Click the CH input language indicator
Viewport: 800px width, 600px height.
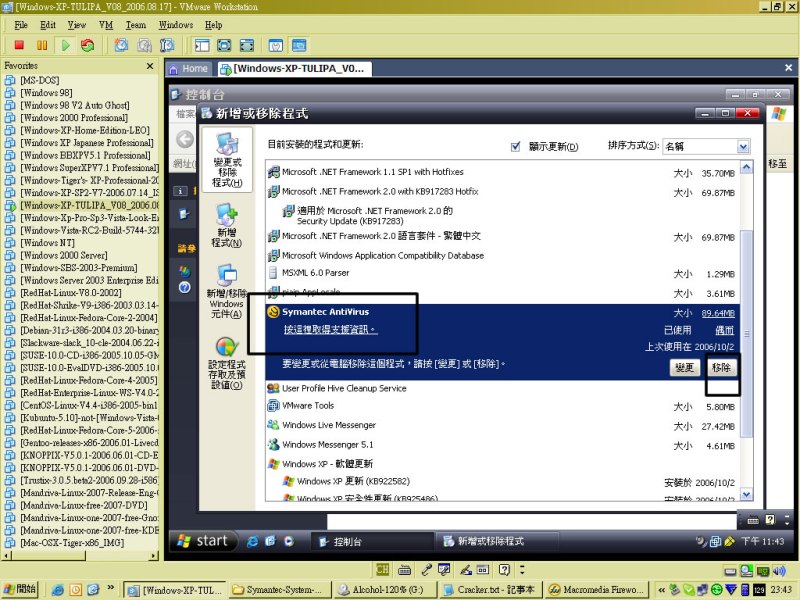point(382,569)
